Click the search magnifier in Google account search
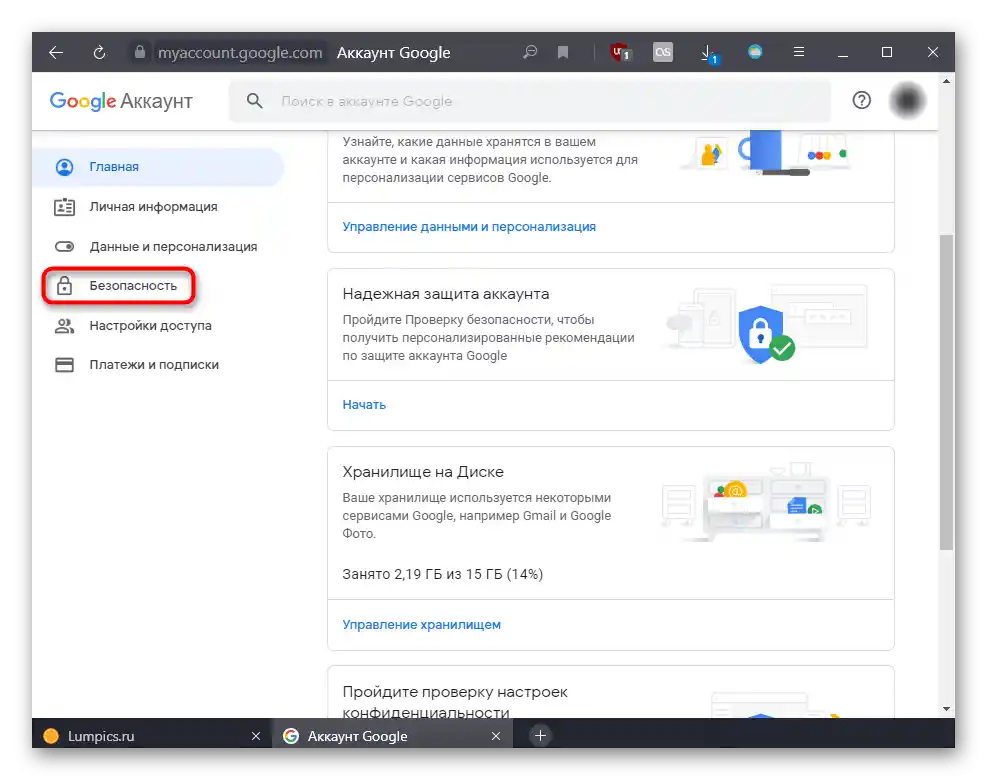The width and height of the screenshot is (987, 780). coord(254,101)
